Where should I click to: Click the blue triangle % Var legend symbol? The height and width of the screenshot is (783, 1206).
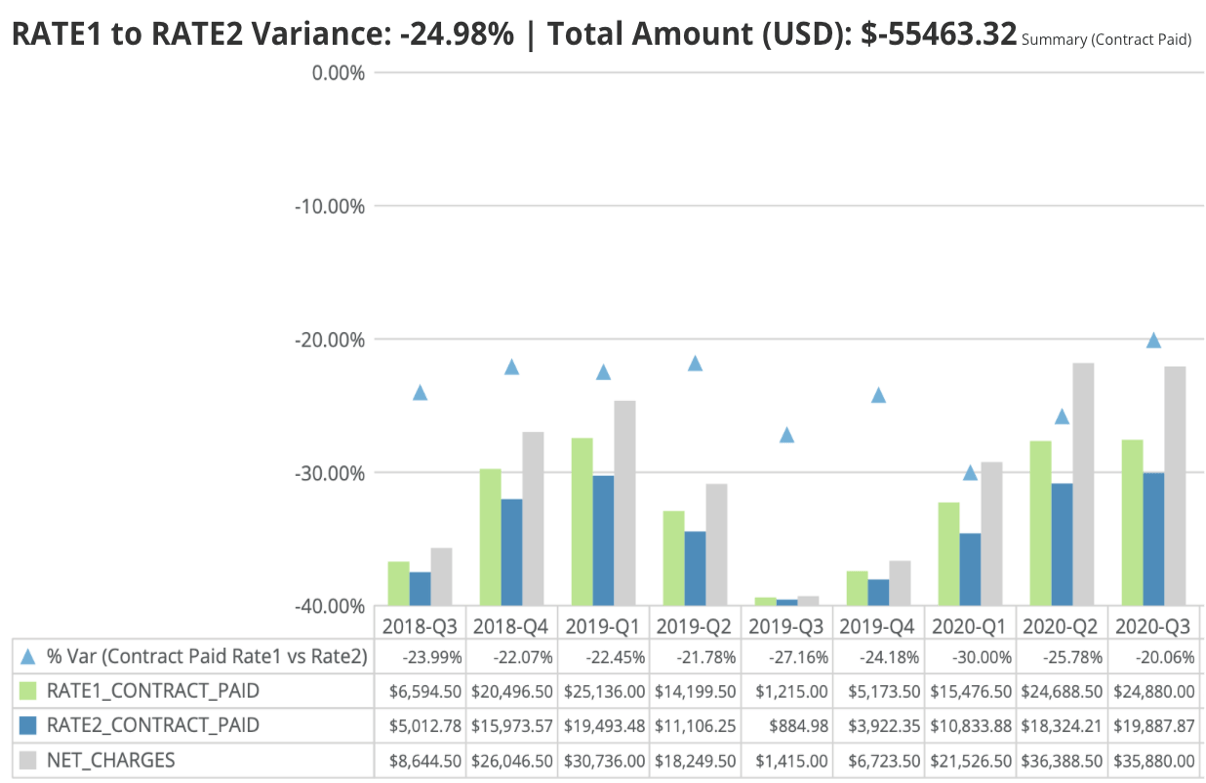[x=28, y=657]
